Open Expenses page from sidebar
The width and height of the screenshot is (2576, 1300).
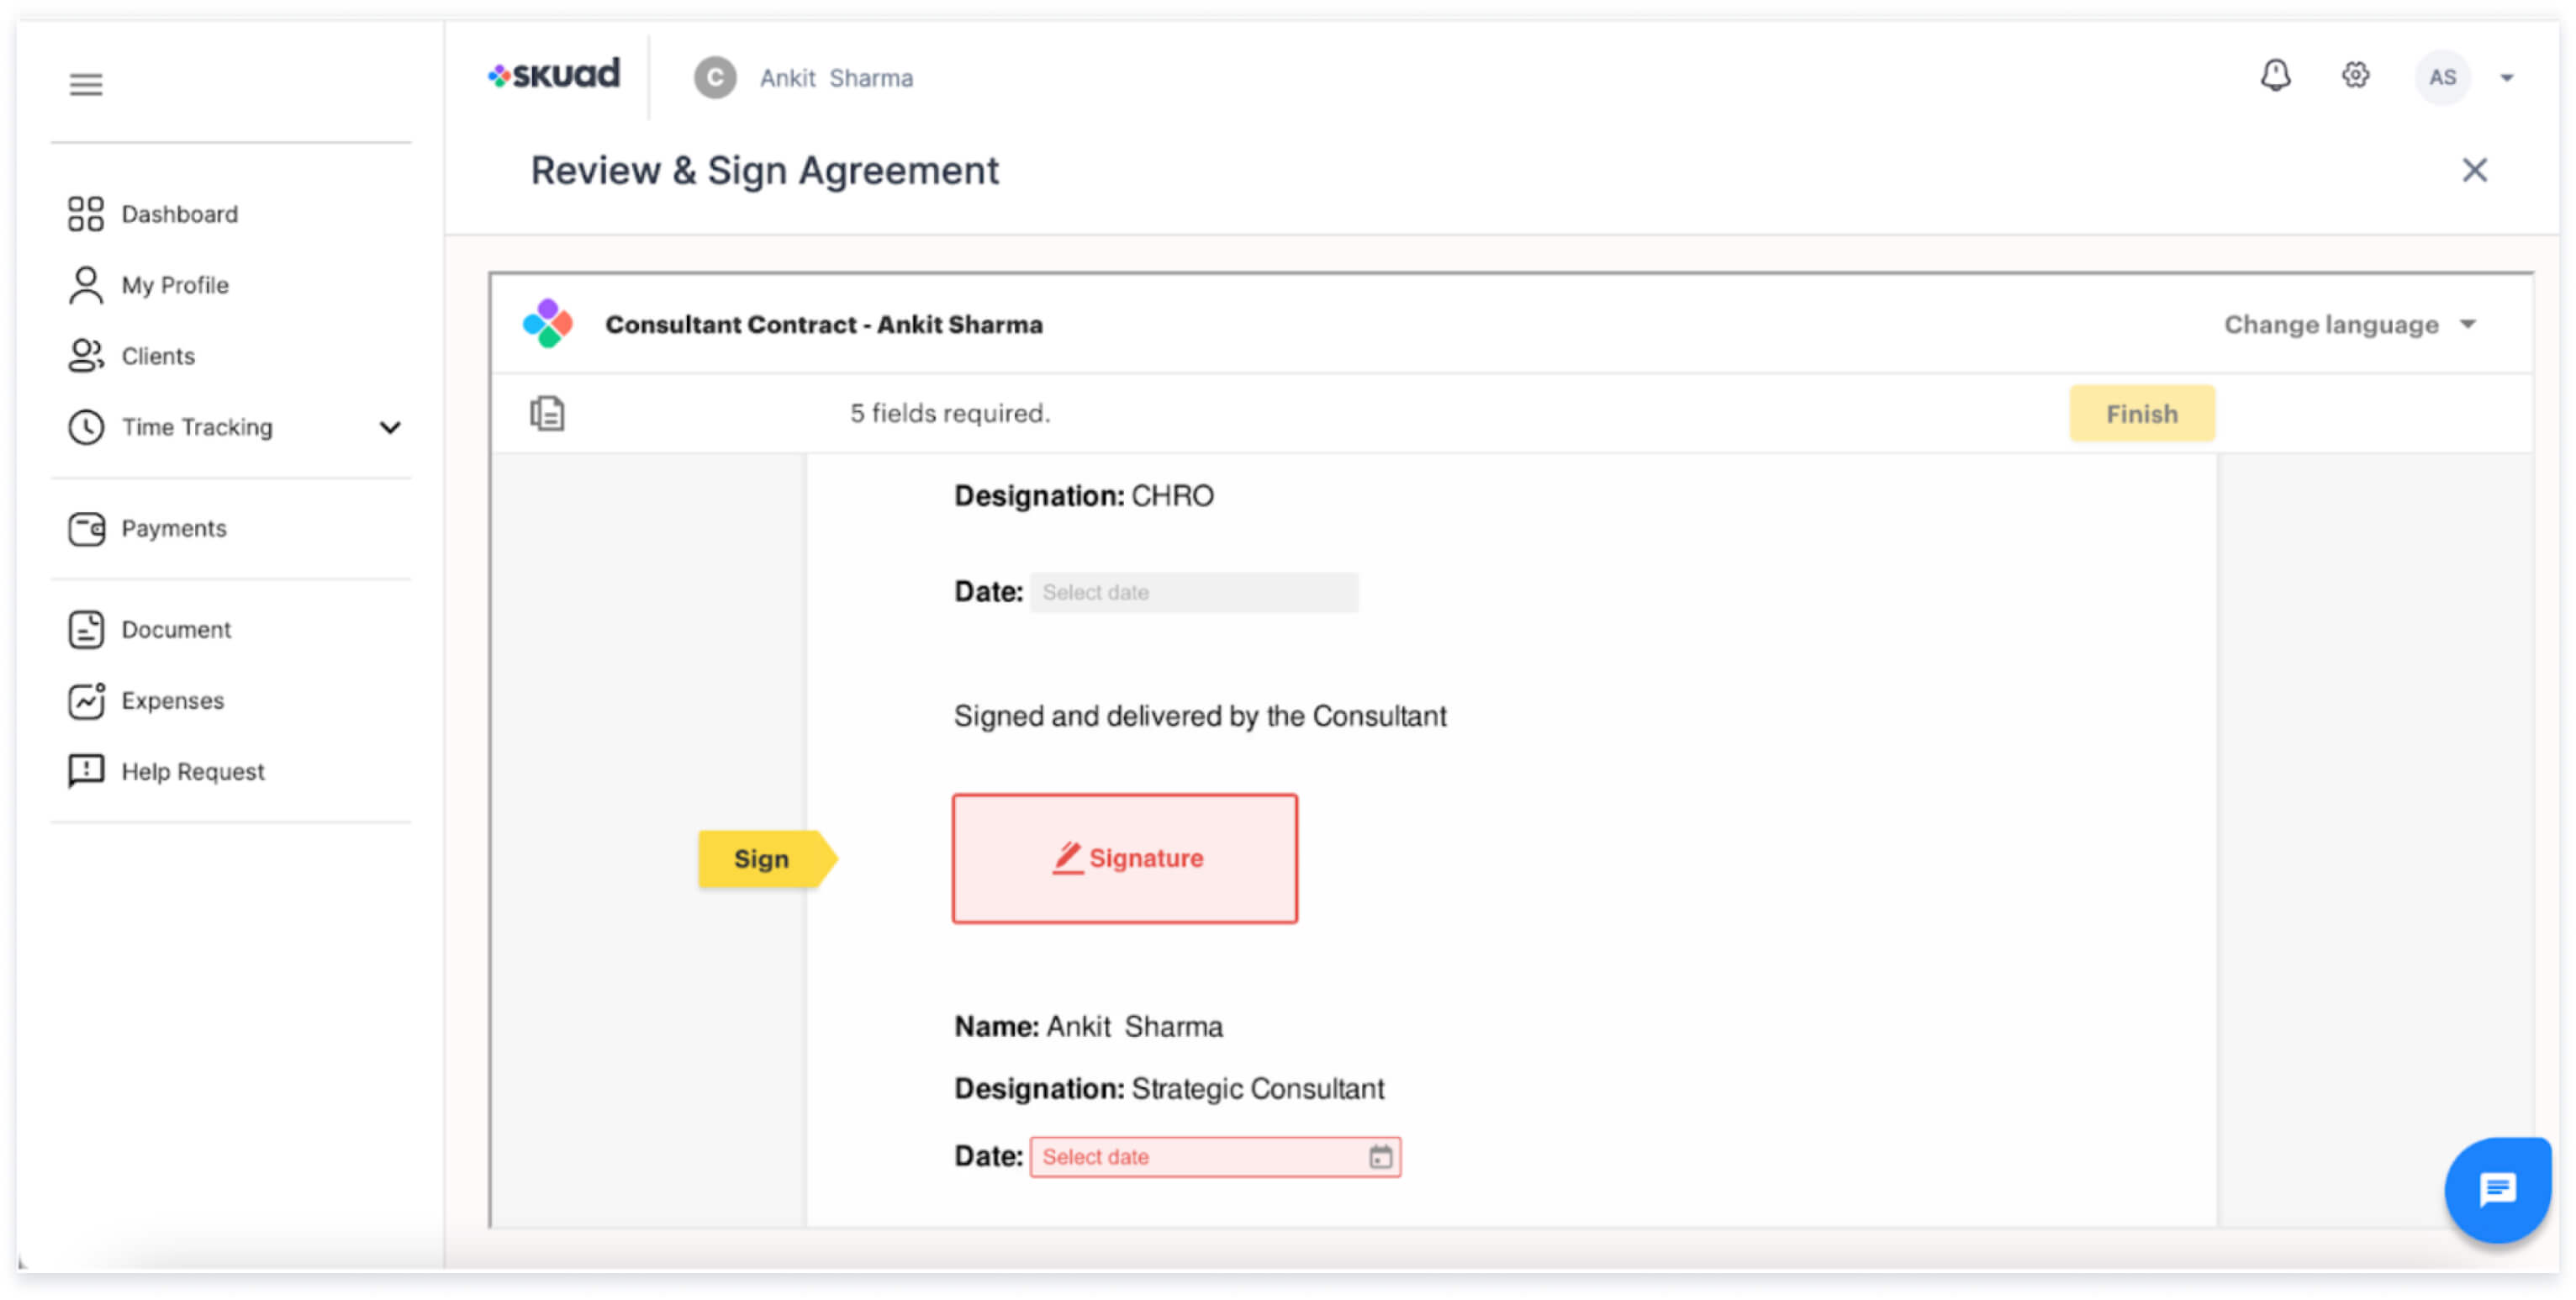click(172, 700)
